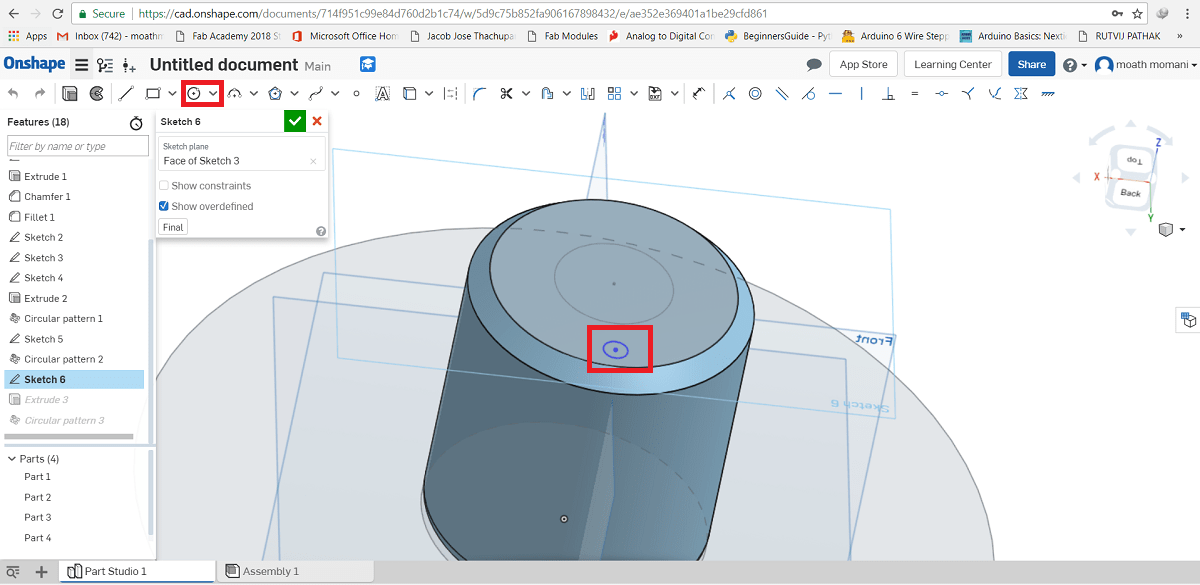
Task: Select the Sketch fillet tool
Action: 480,94
